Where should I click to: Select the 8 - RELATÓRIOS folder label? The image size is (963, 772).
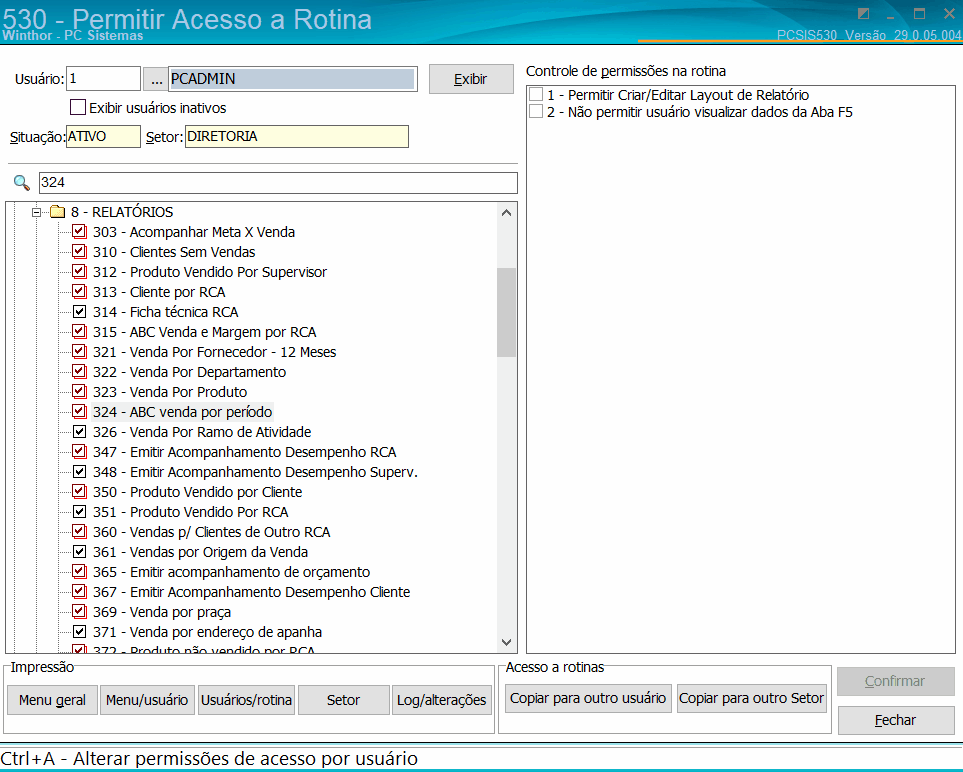(x=122, y=212)
